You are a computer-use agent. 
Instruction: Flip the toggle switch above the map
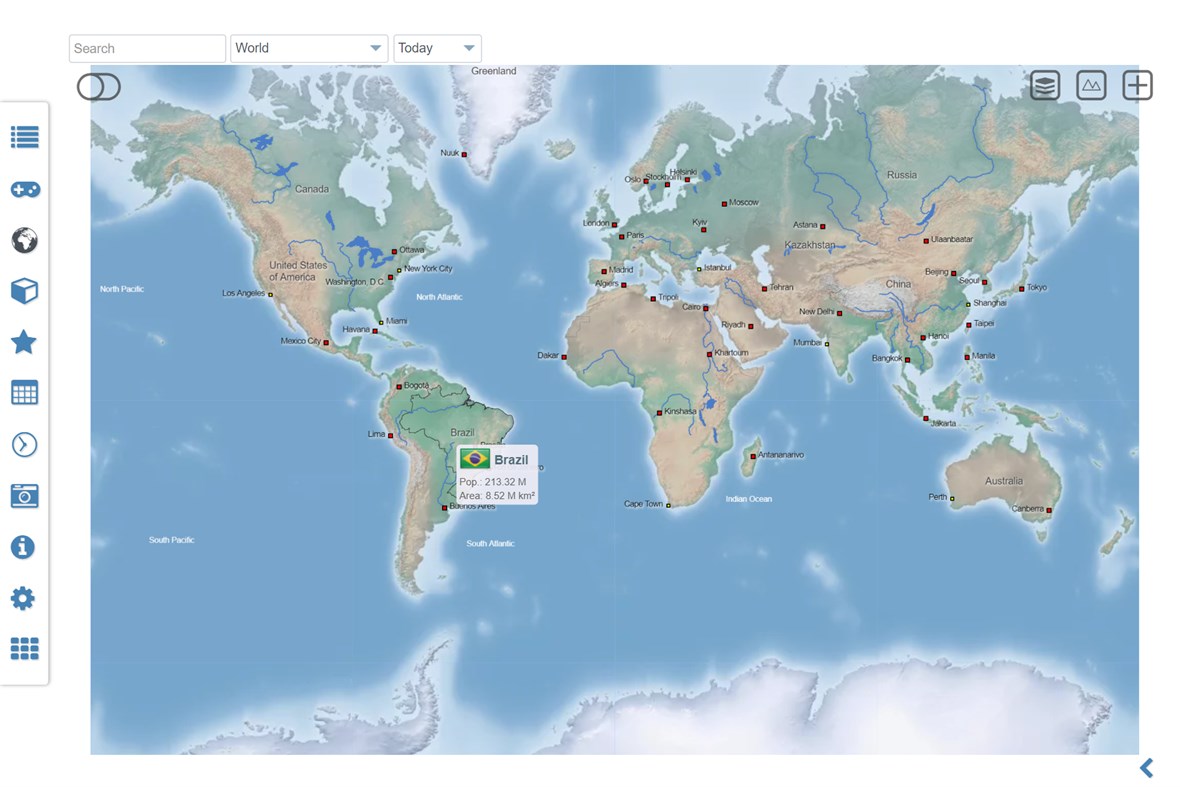[99, 87]
